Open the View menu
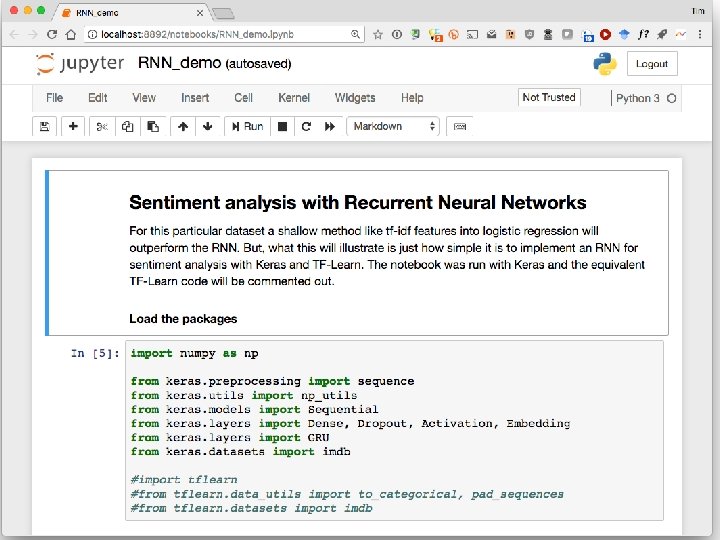The image size is (720, 540). click(144, 98)
